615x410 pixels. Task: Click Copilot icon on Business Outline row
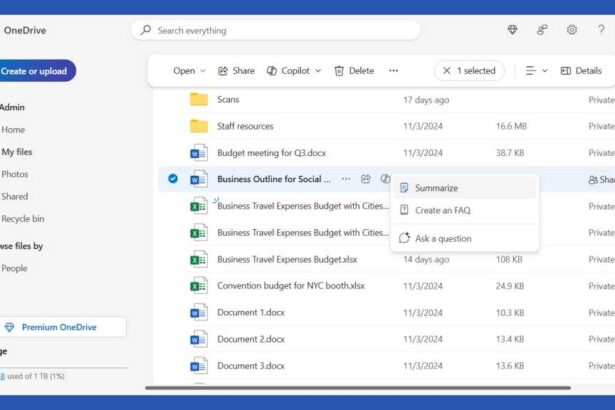[386, 179]
